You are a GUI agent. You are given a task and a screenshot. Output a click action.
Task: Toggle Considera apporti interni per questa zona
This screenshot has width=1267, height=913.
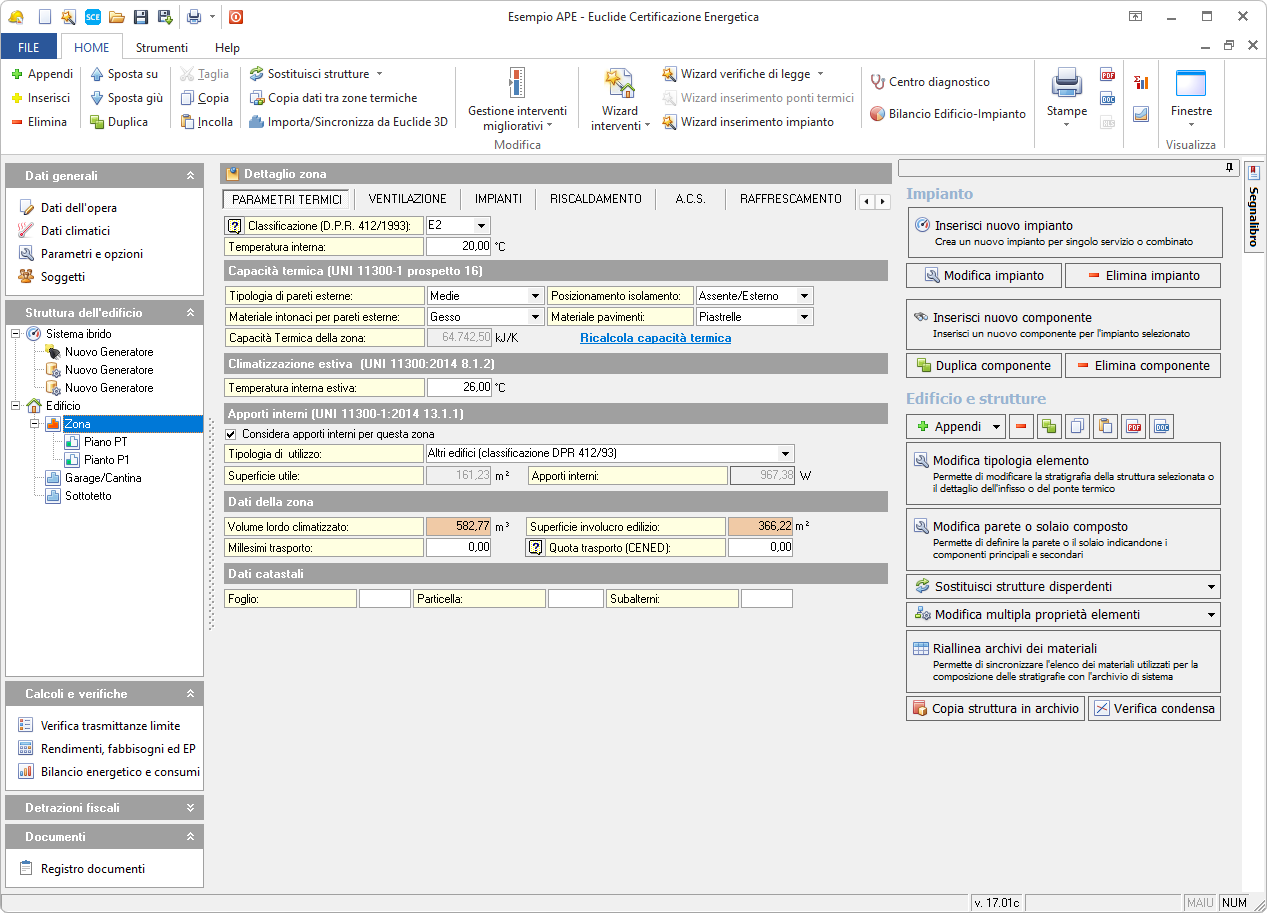232,435
